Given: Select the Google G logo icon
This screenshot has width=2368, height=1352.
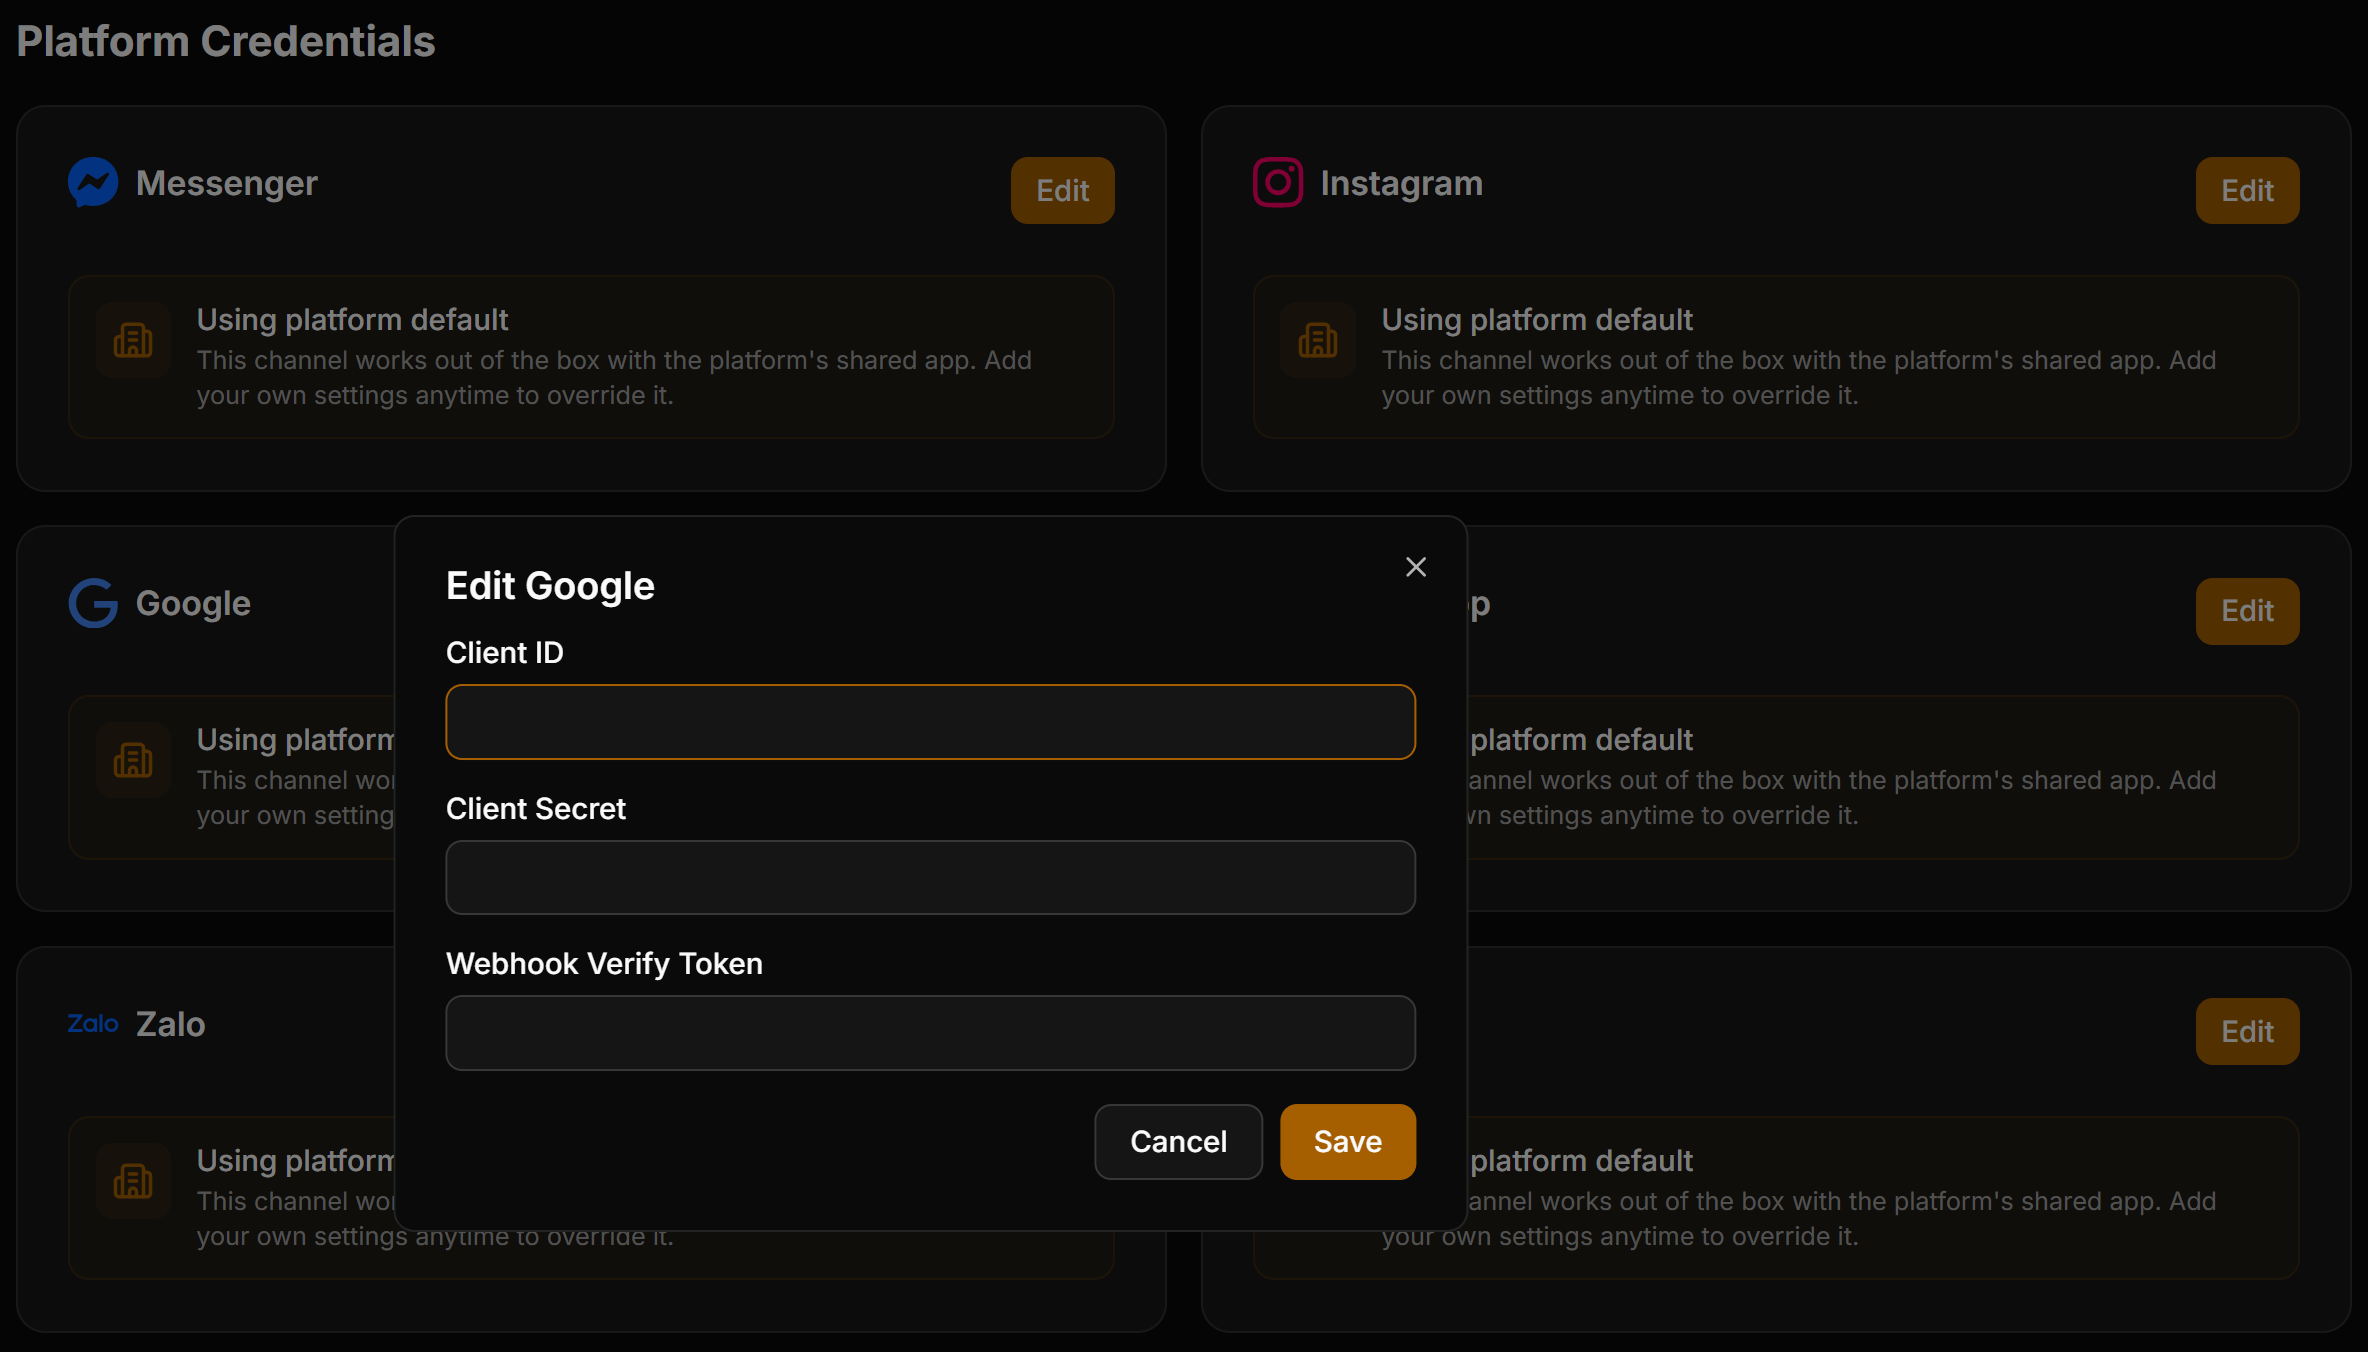Looking at the screenshot, I should [93, 603].
